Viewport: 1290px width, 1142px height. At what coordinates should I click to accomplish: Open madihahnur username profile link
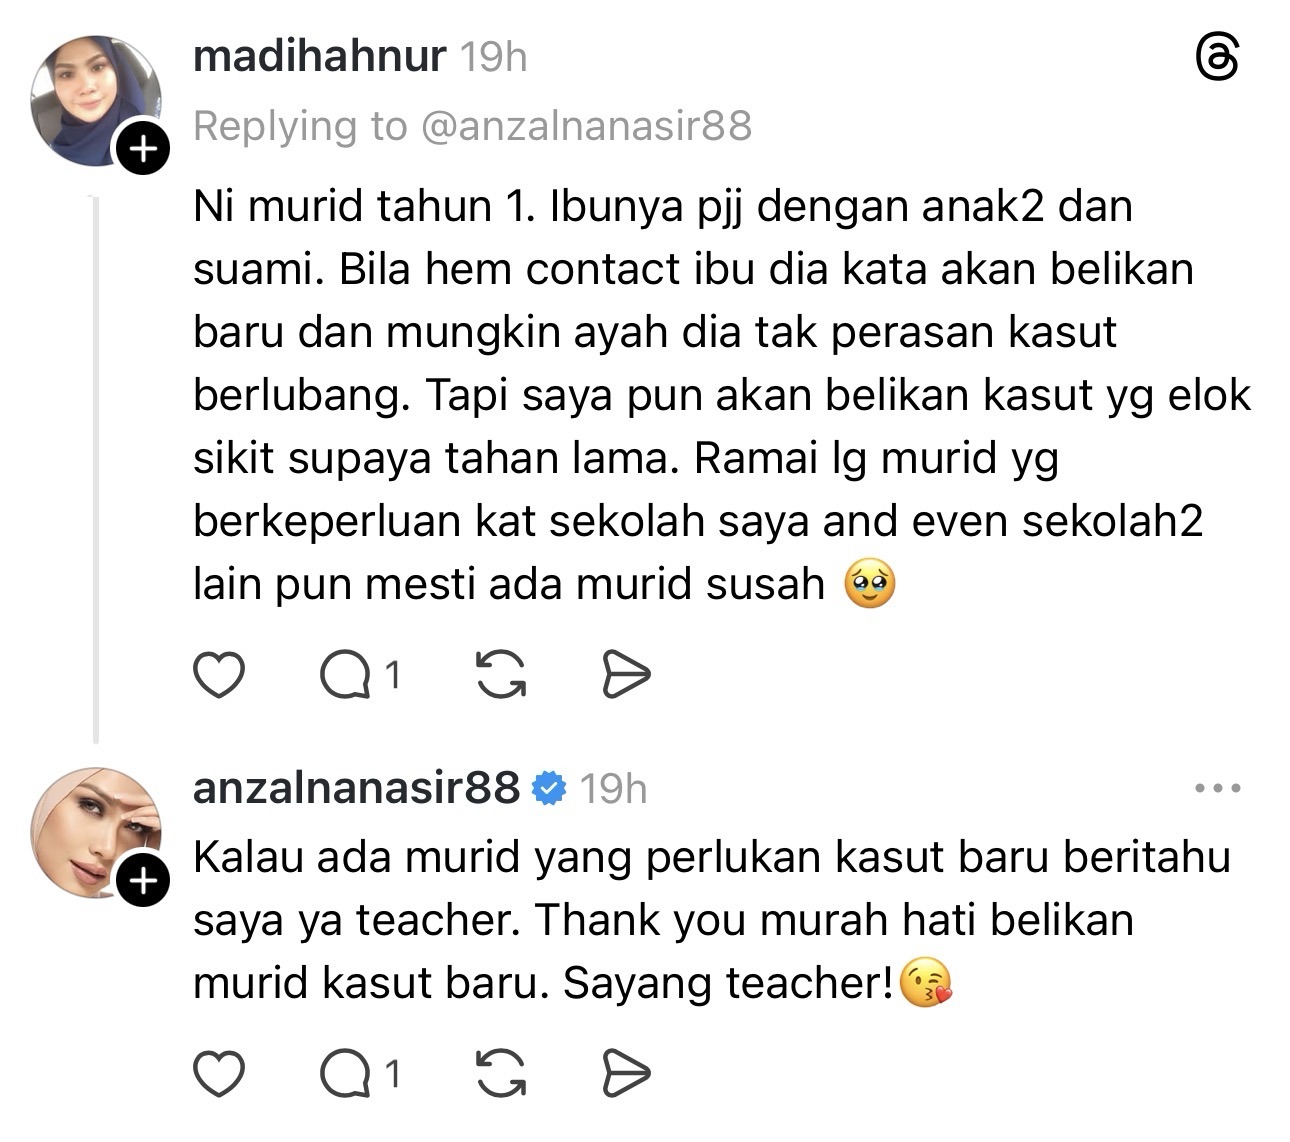[x=319, y=56]
